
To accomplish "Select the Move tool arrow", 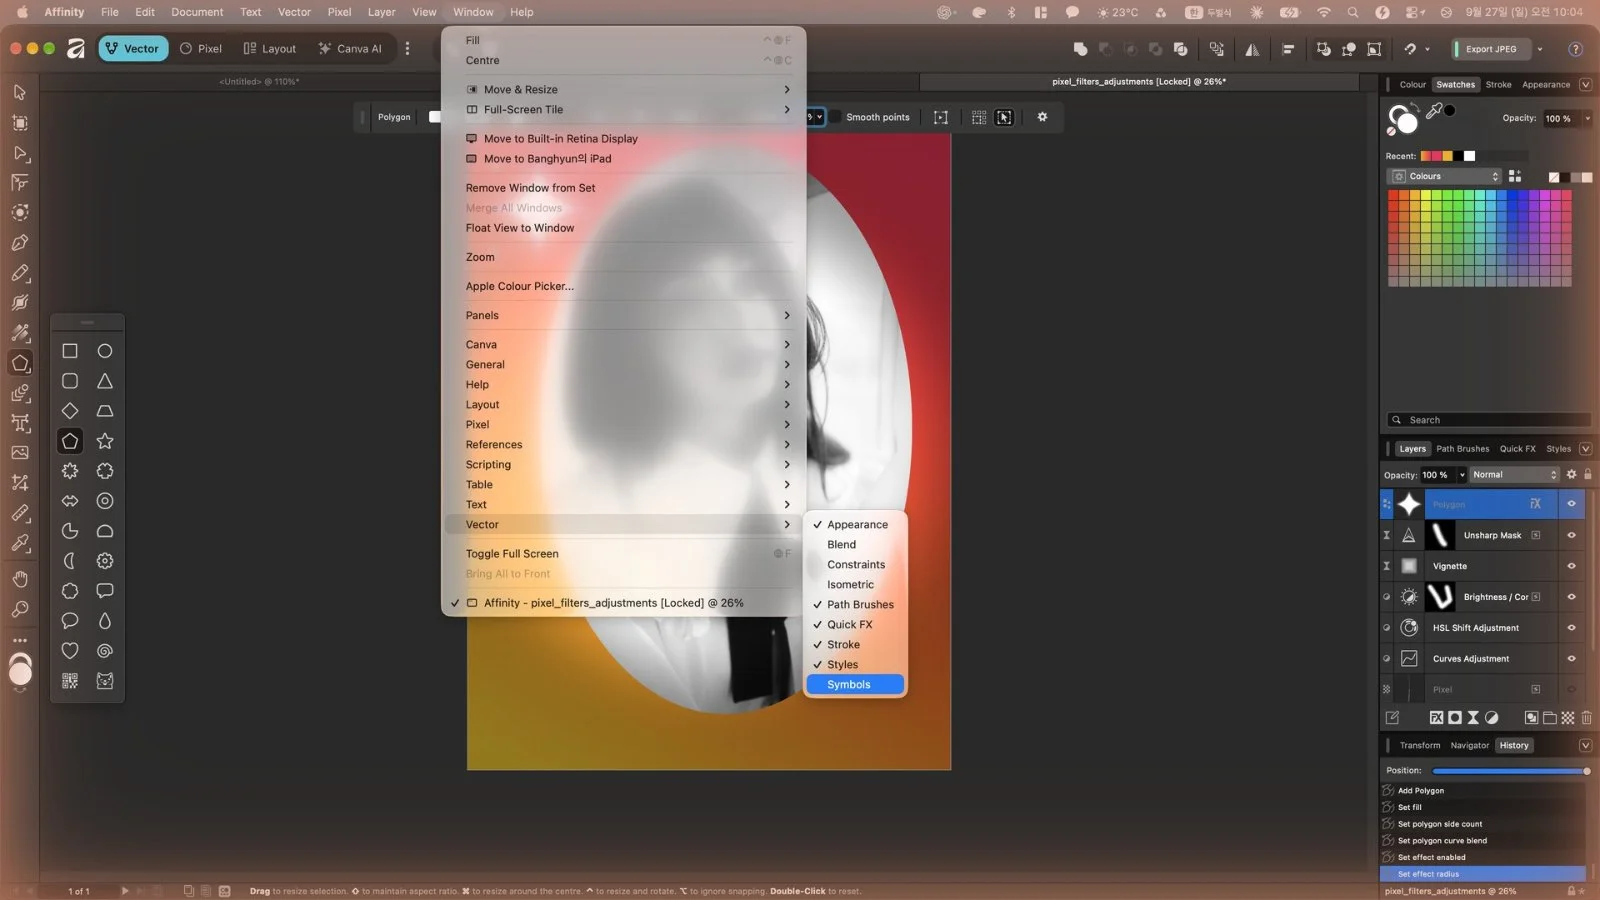I will pyautogui.click(x=19, y=92).
